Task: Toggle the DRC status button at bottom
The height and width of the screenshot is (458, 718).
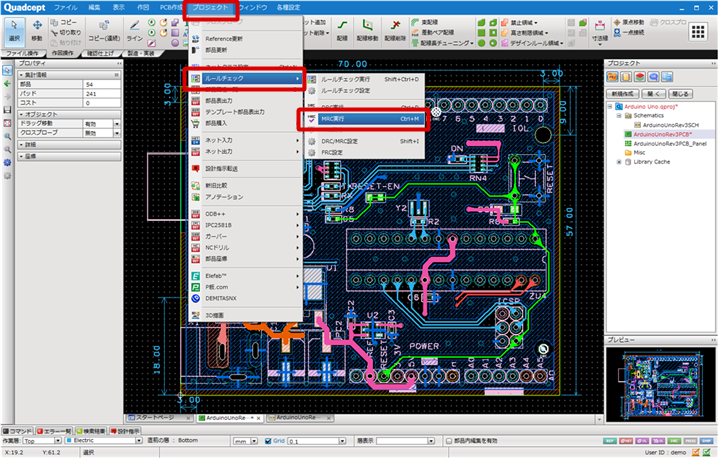Action: tap(674, 441)
